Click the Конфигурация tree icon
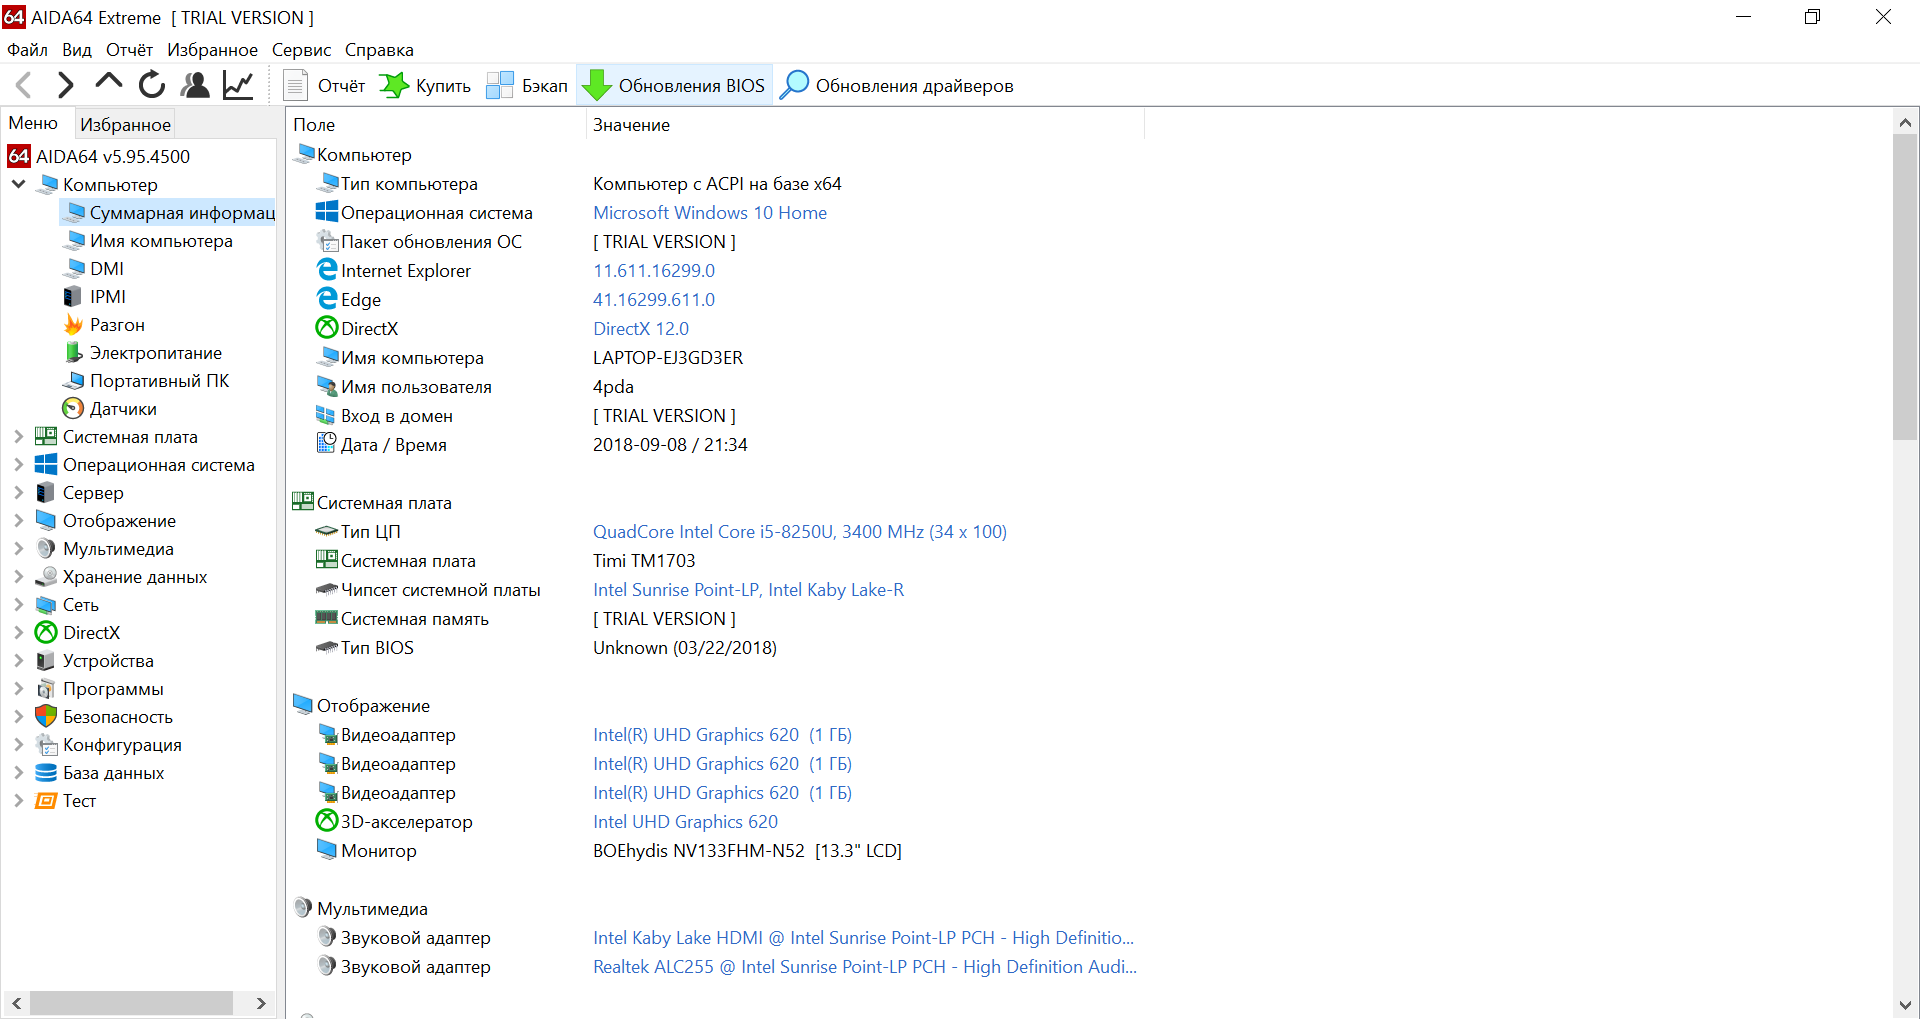Screen dimensions: 1920x1019 (x=46, y=745)
